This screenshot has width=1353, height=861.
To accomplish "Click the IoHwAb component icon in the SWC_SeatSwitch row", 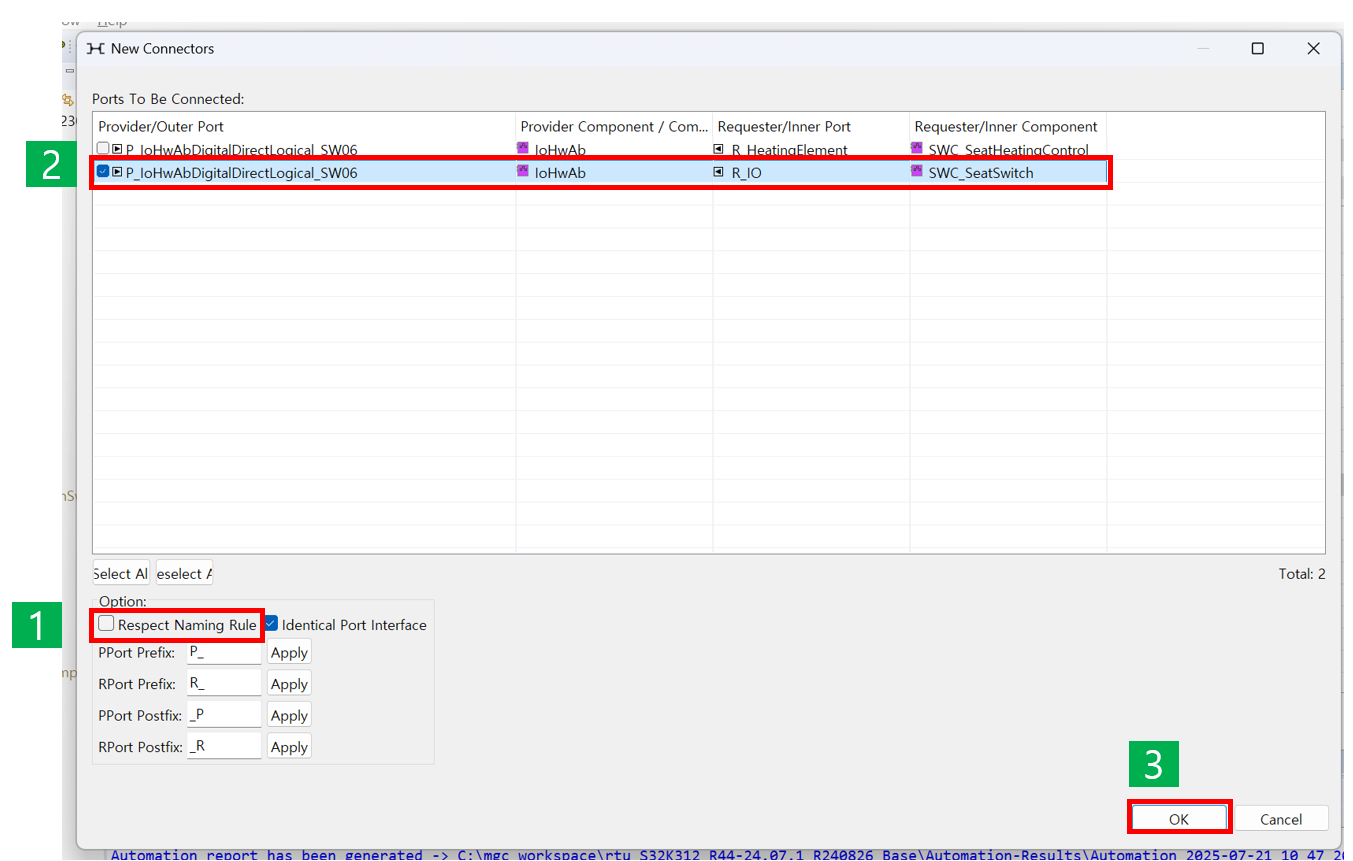I will [x=523, y=172].
